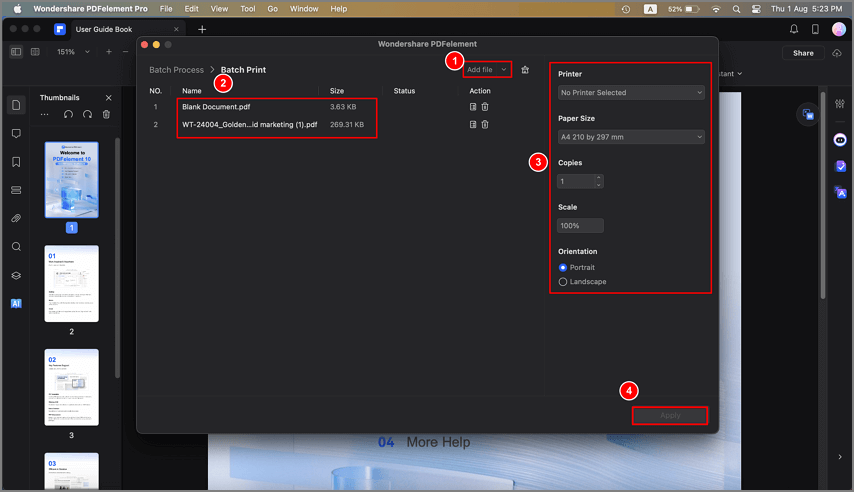Open the AI sidebar panel
854x492 pixels.
[16, 303]
